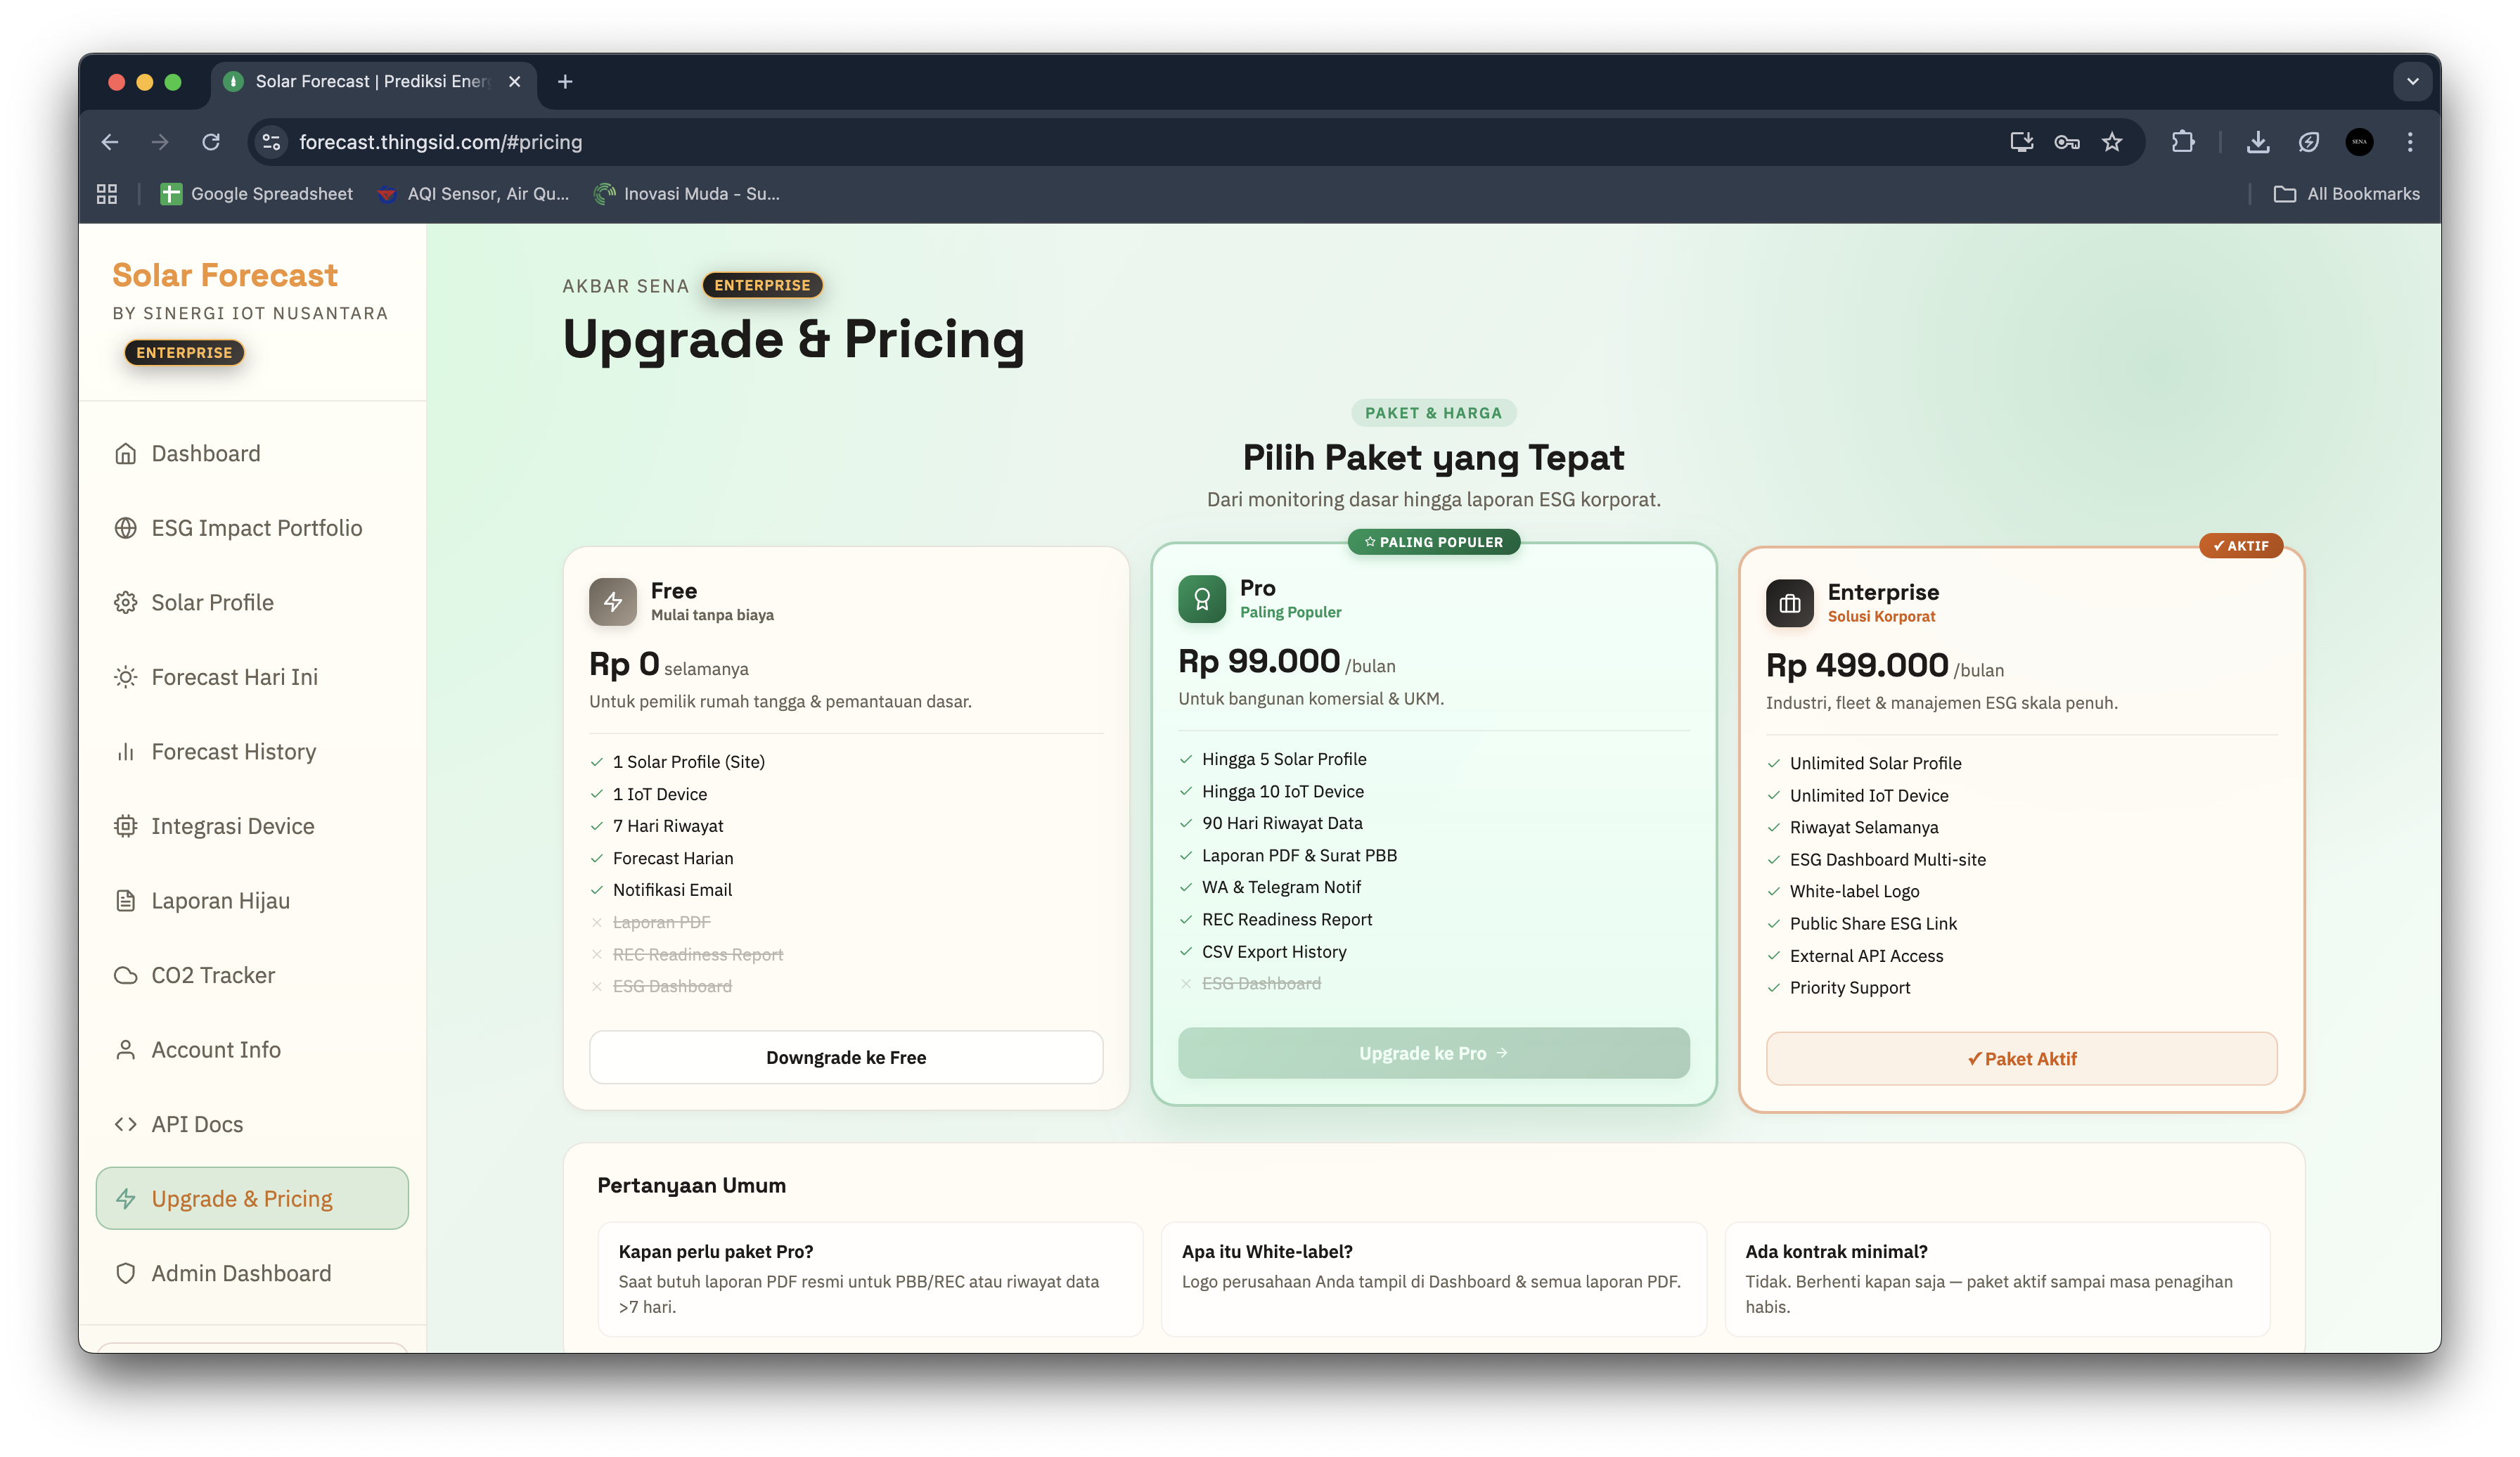Screen dimensions: 2520x1457
Task: Expand the All Bookmarks folder
Action: [x=2346, y=193]
